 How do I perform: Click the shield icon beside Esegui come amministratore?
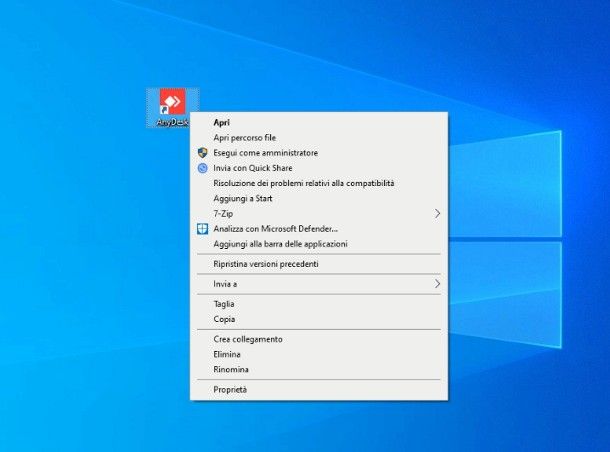(x=202, y=153)
